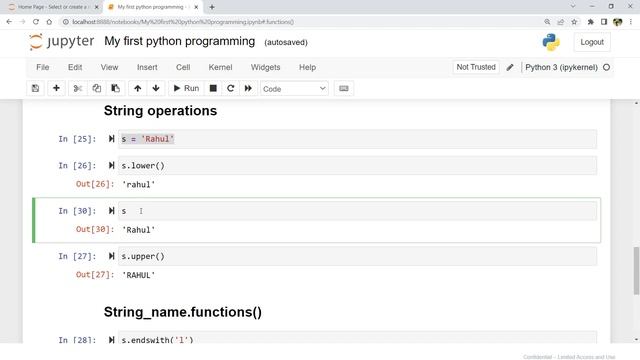
Task: Rename notebook title My first python programming
Action: [180, 41]
